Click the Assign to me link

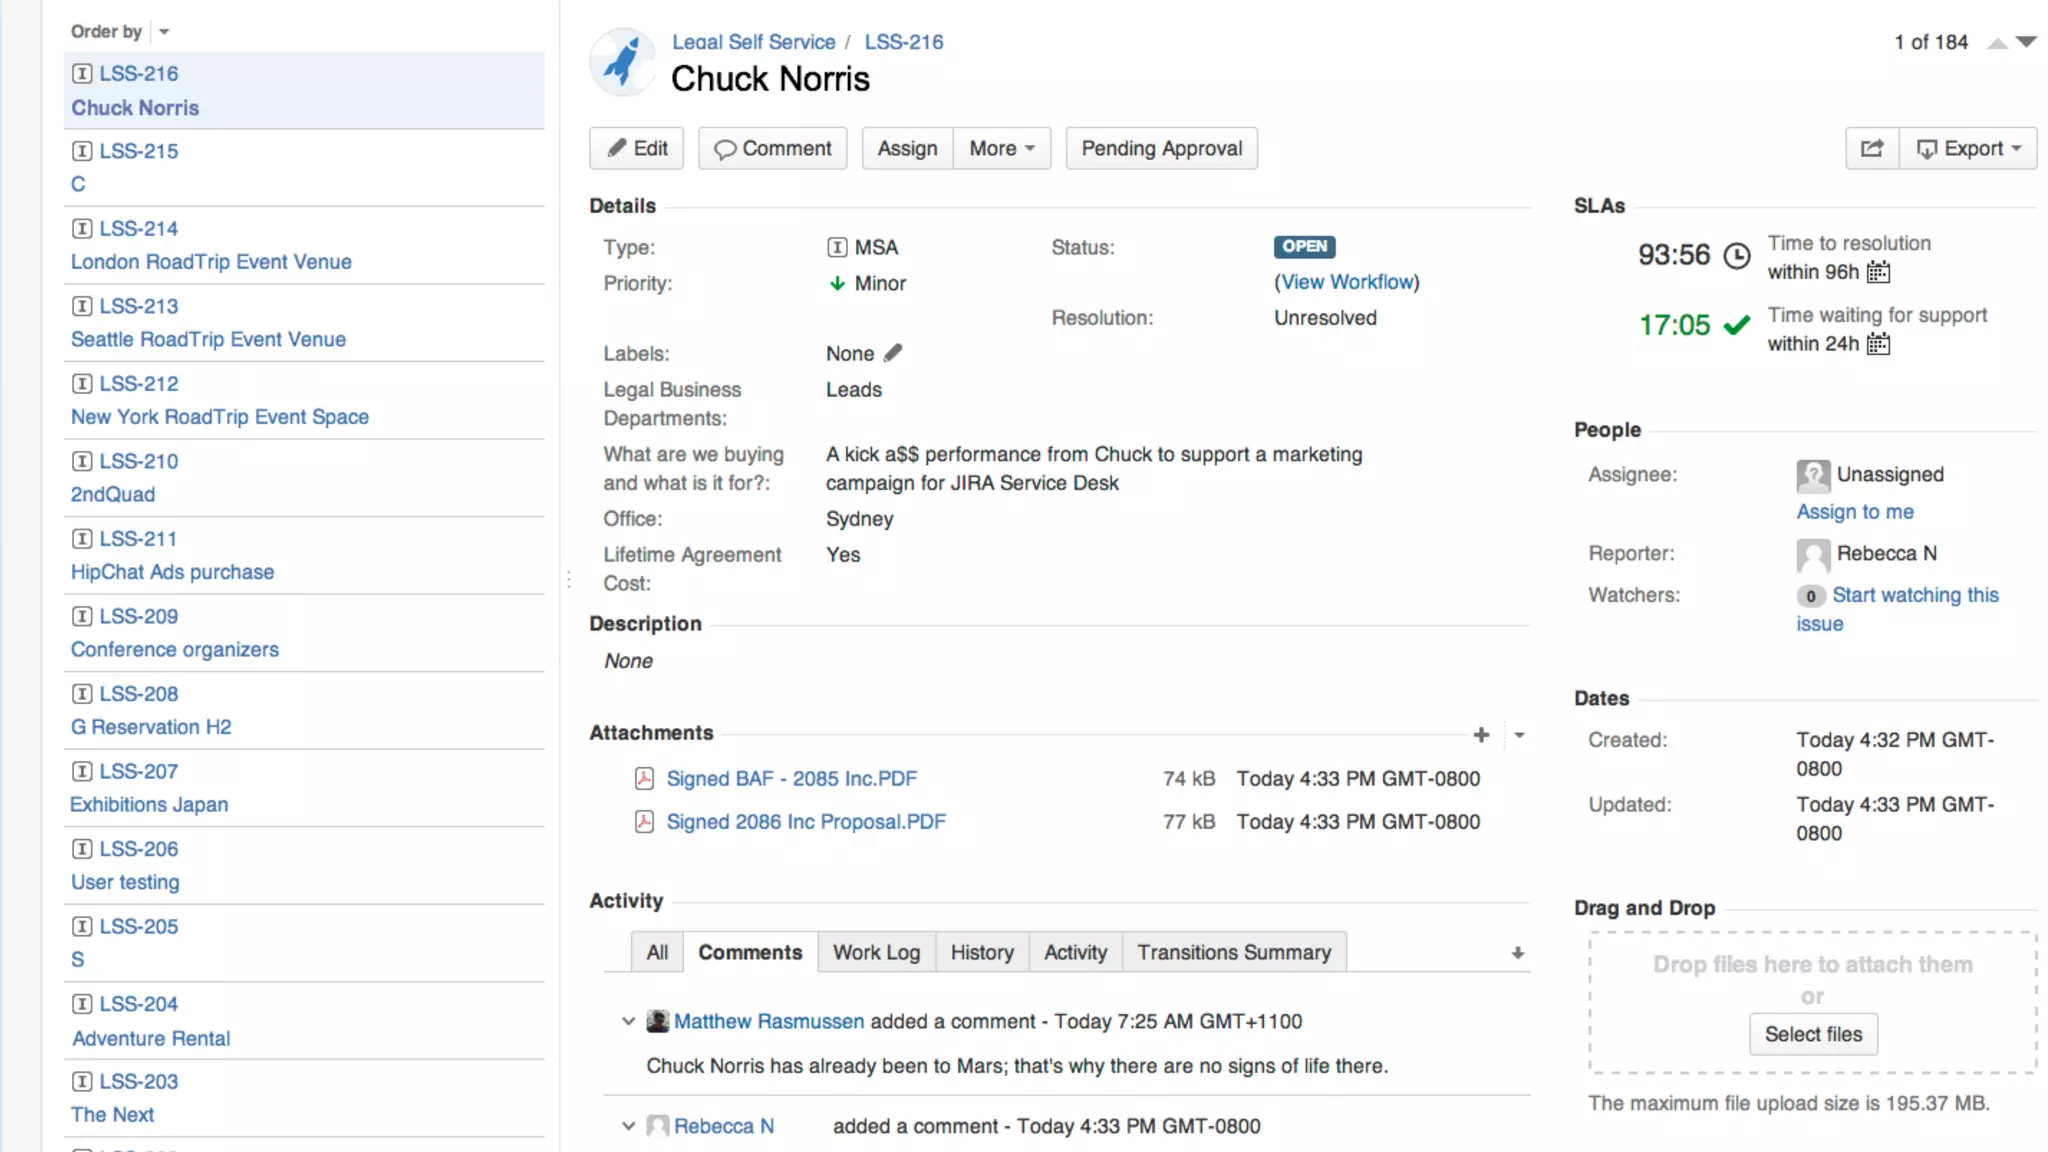click(1854, 511)
